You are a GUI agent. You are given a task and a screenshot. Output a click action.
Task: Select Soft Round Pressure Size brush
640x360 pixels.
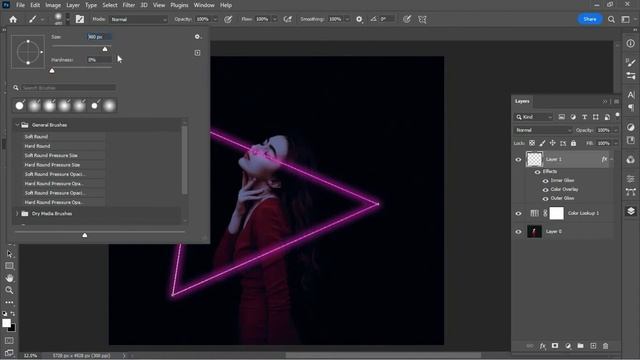(x=51, y=156)
